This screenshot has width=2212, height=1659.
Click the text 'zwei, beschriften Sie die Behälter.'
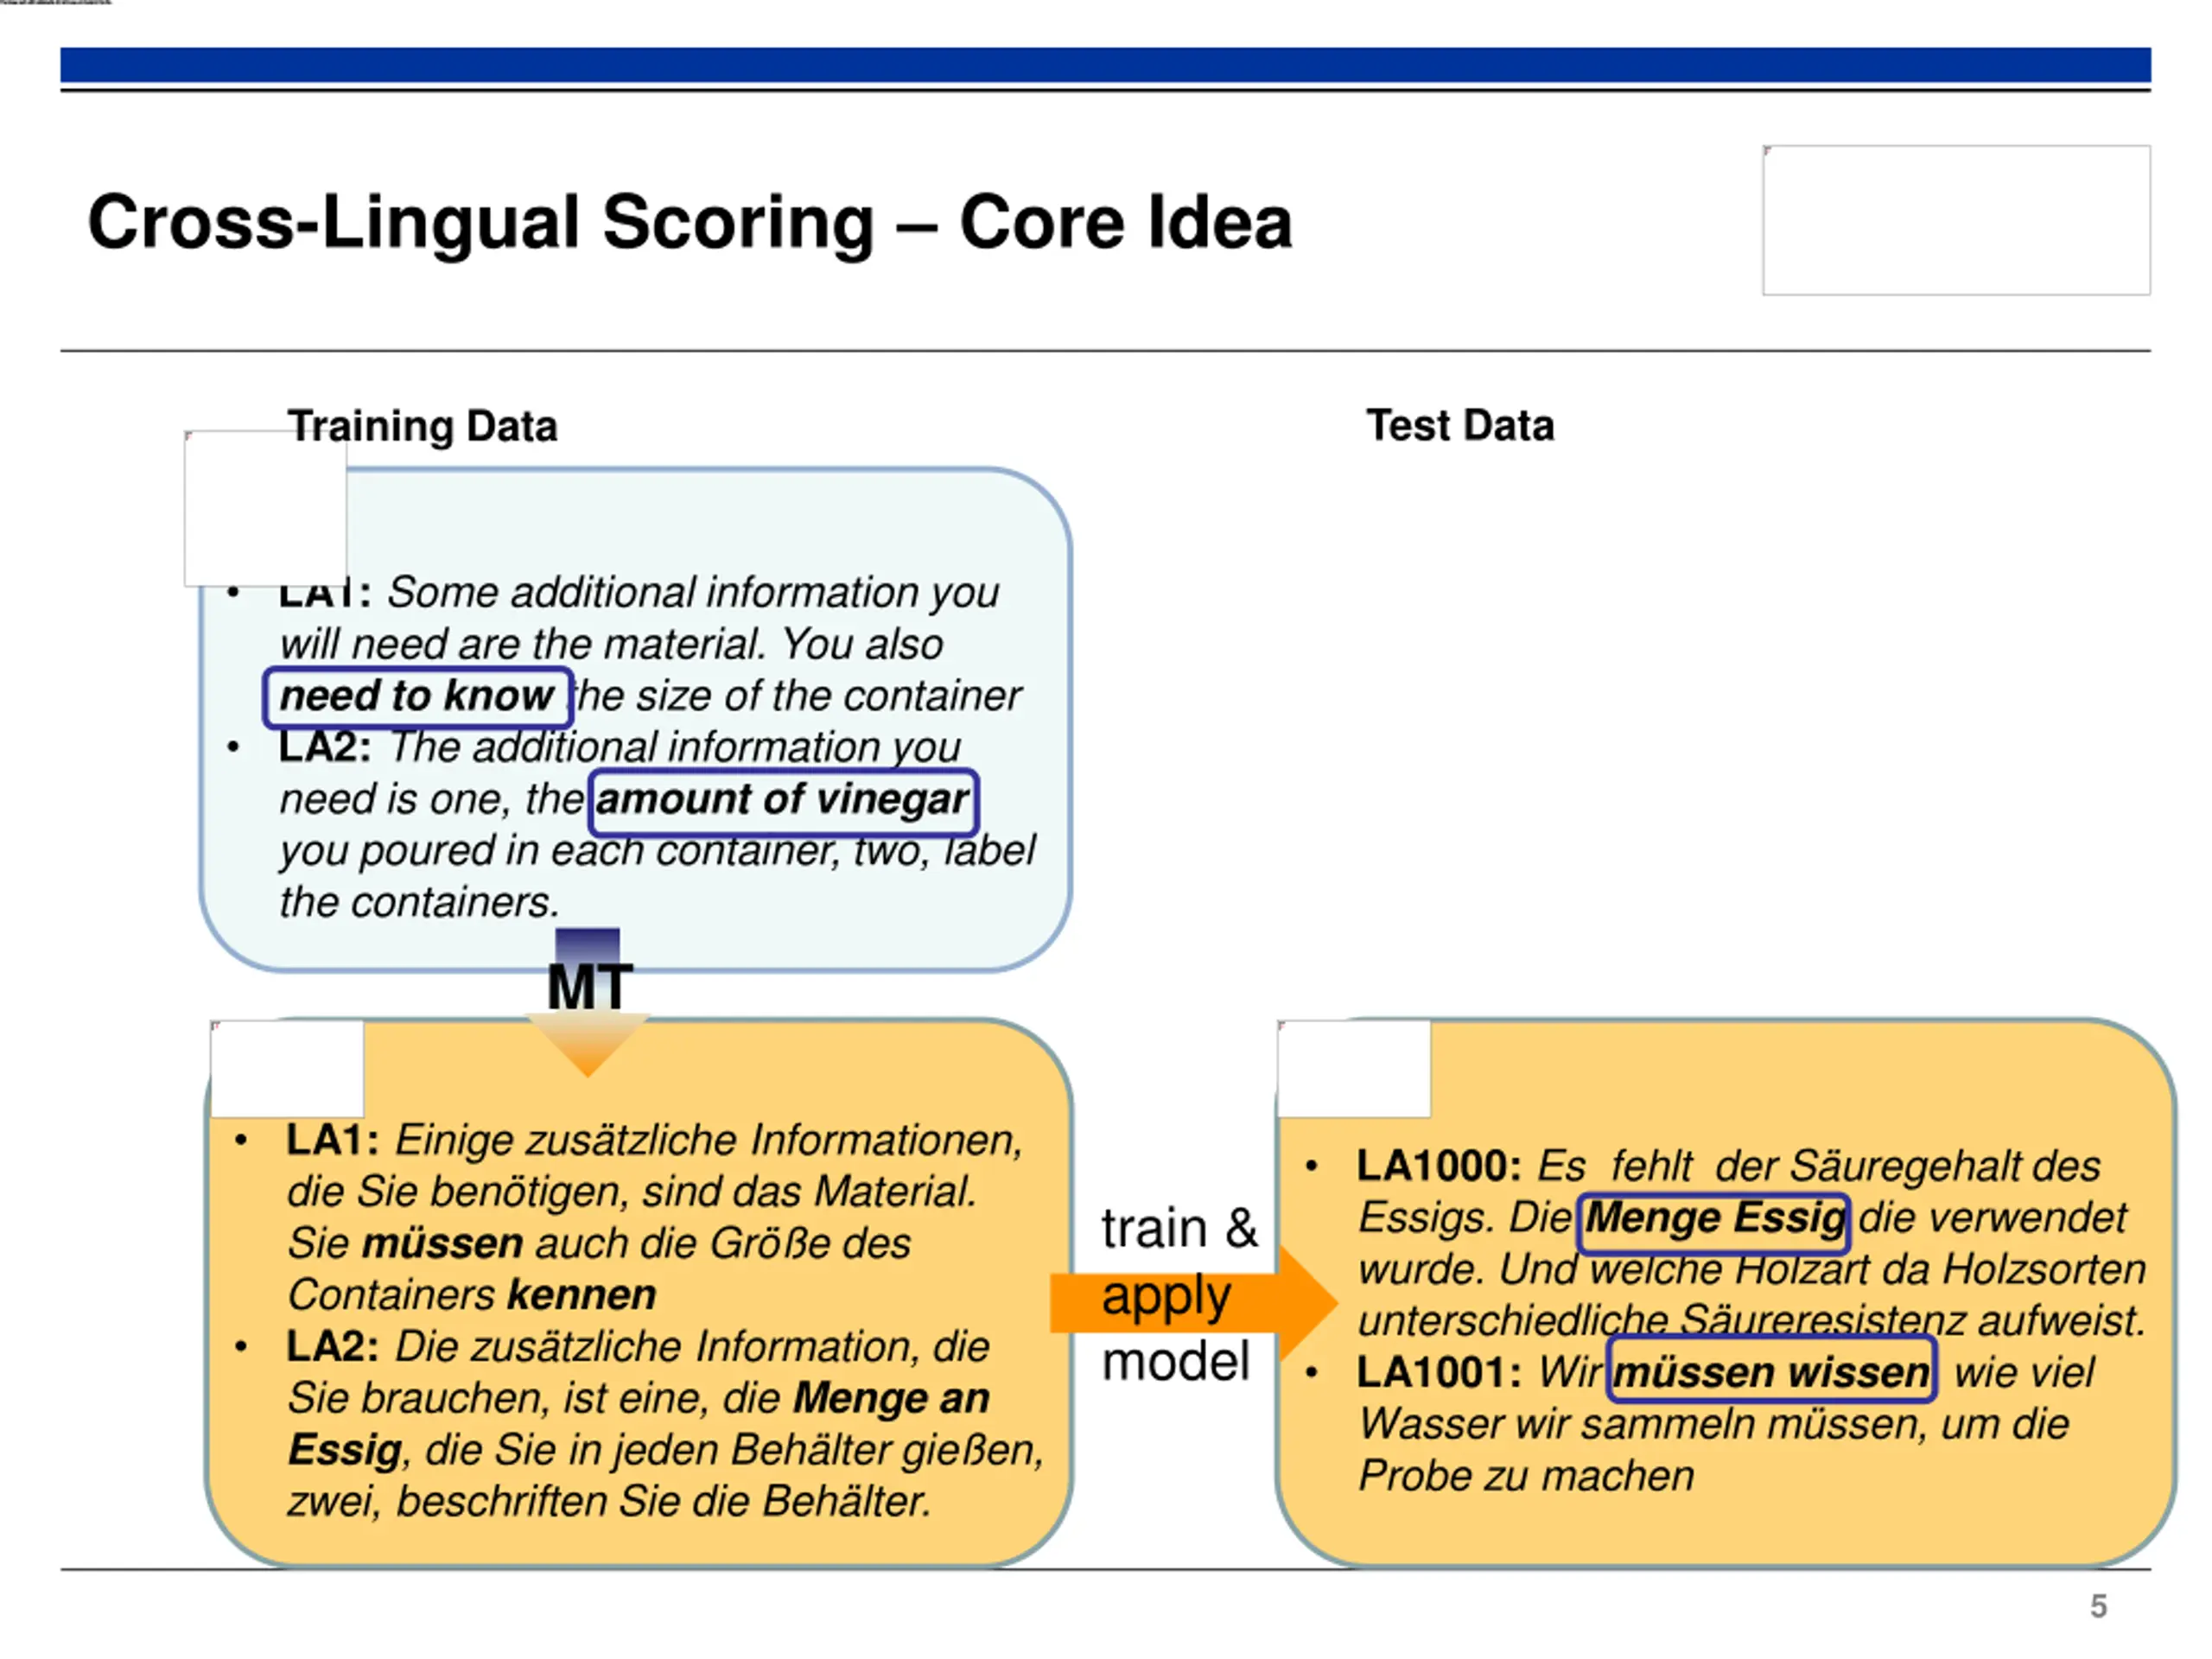coord(610,1502)
